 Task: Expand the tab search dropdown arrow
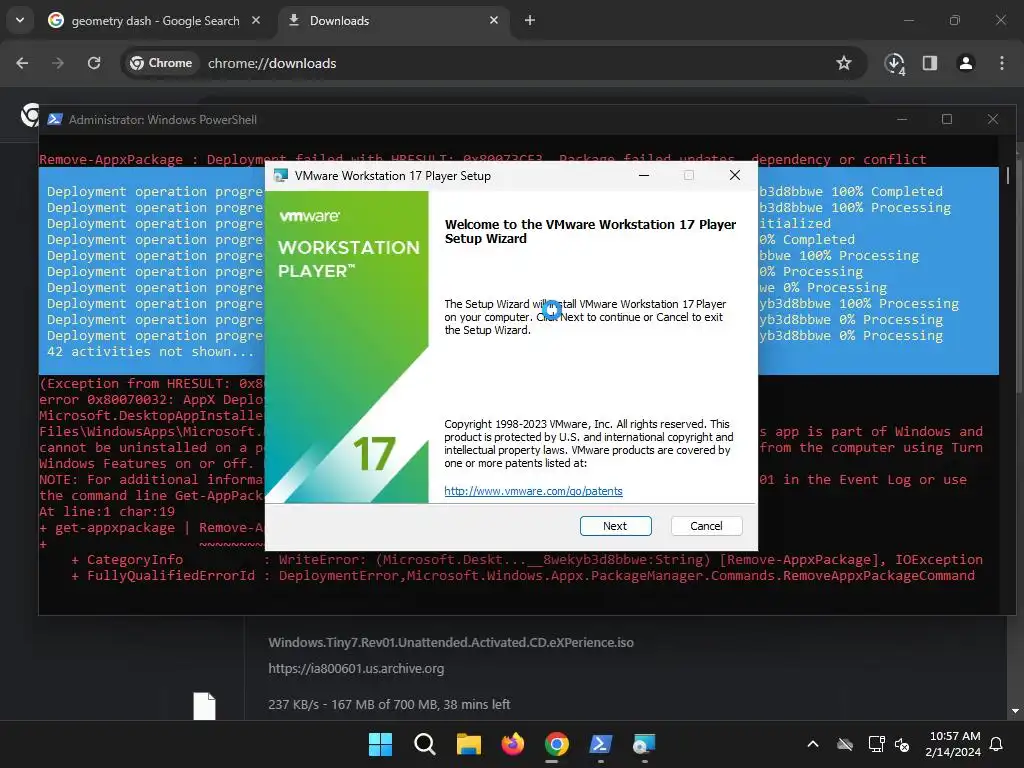pos(20,20)
